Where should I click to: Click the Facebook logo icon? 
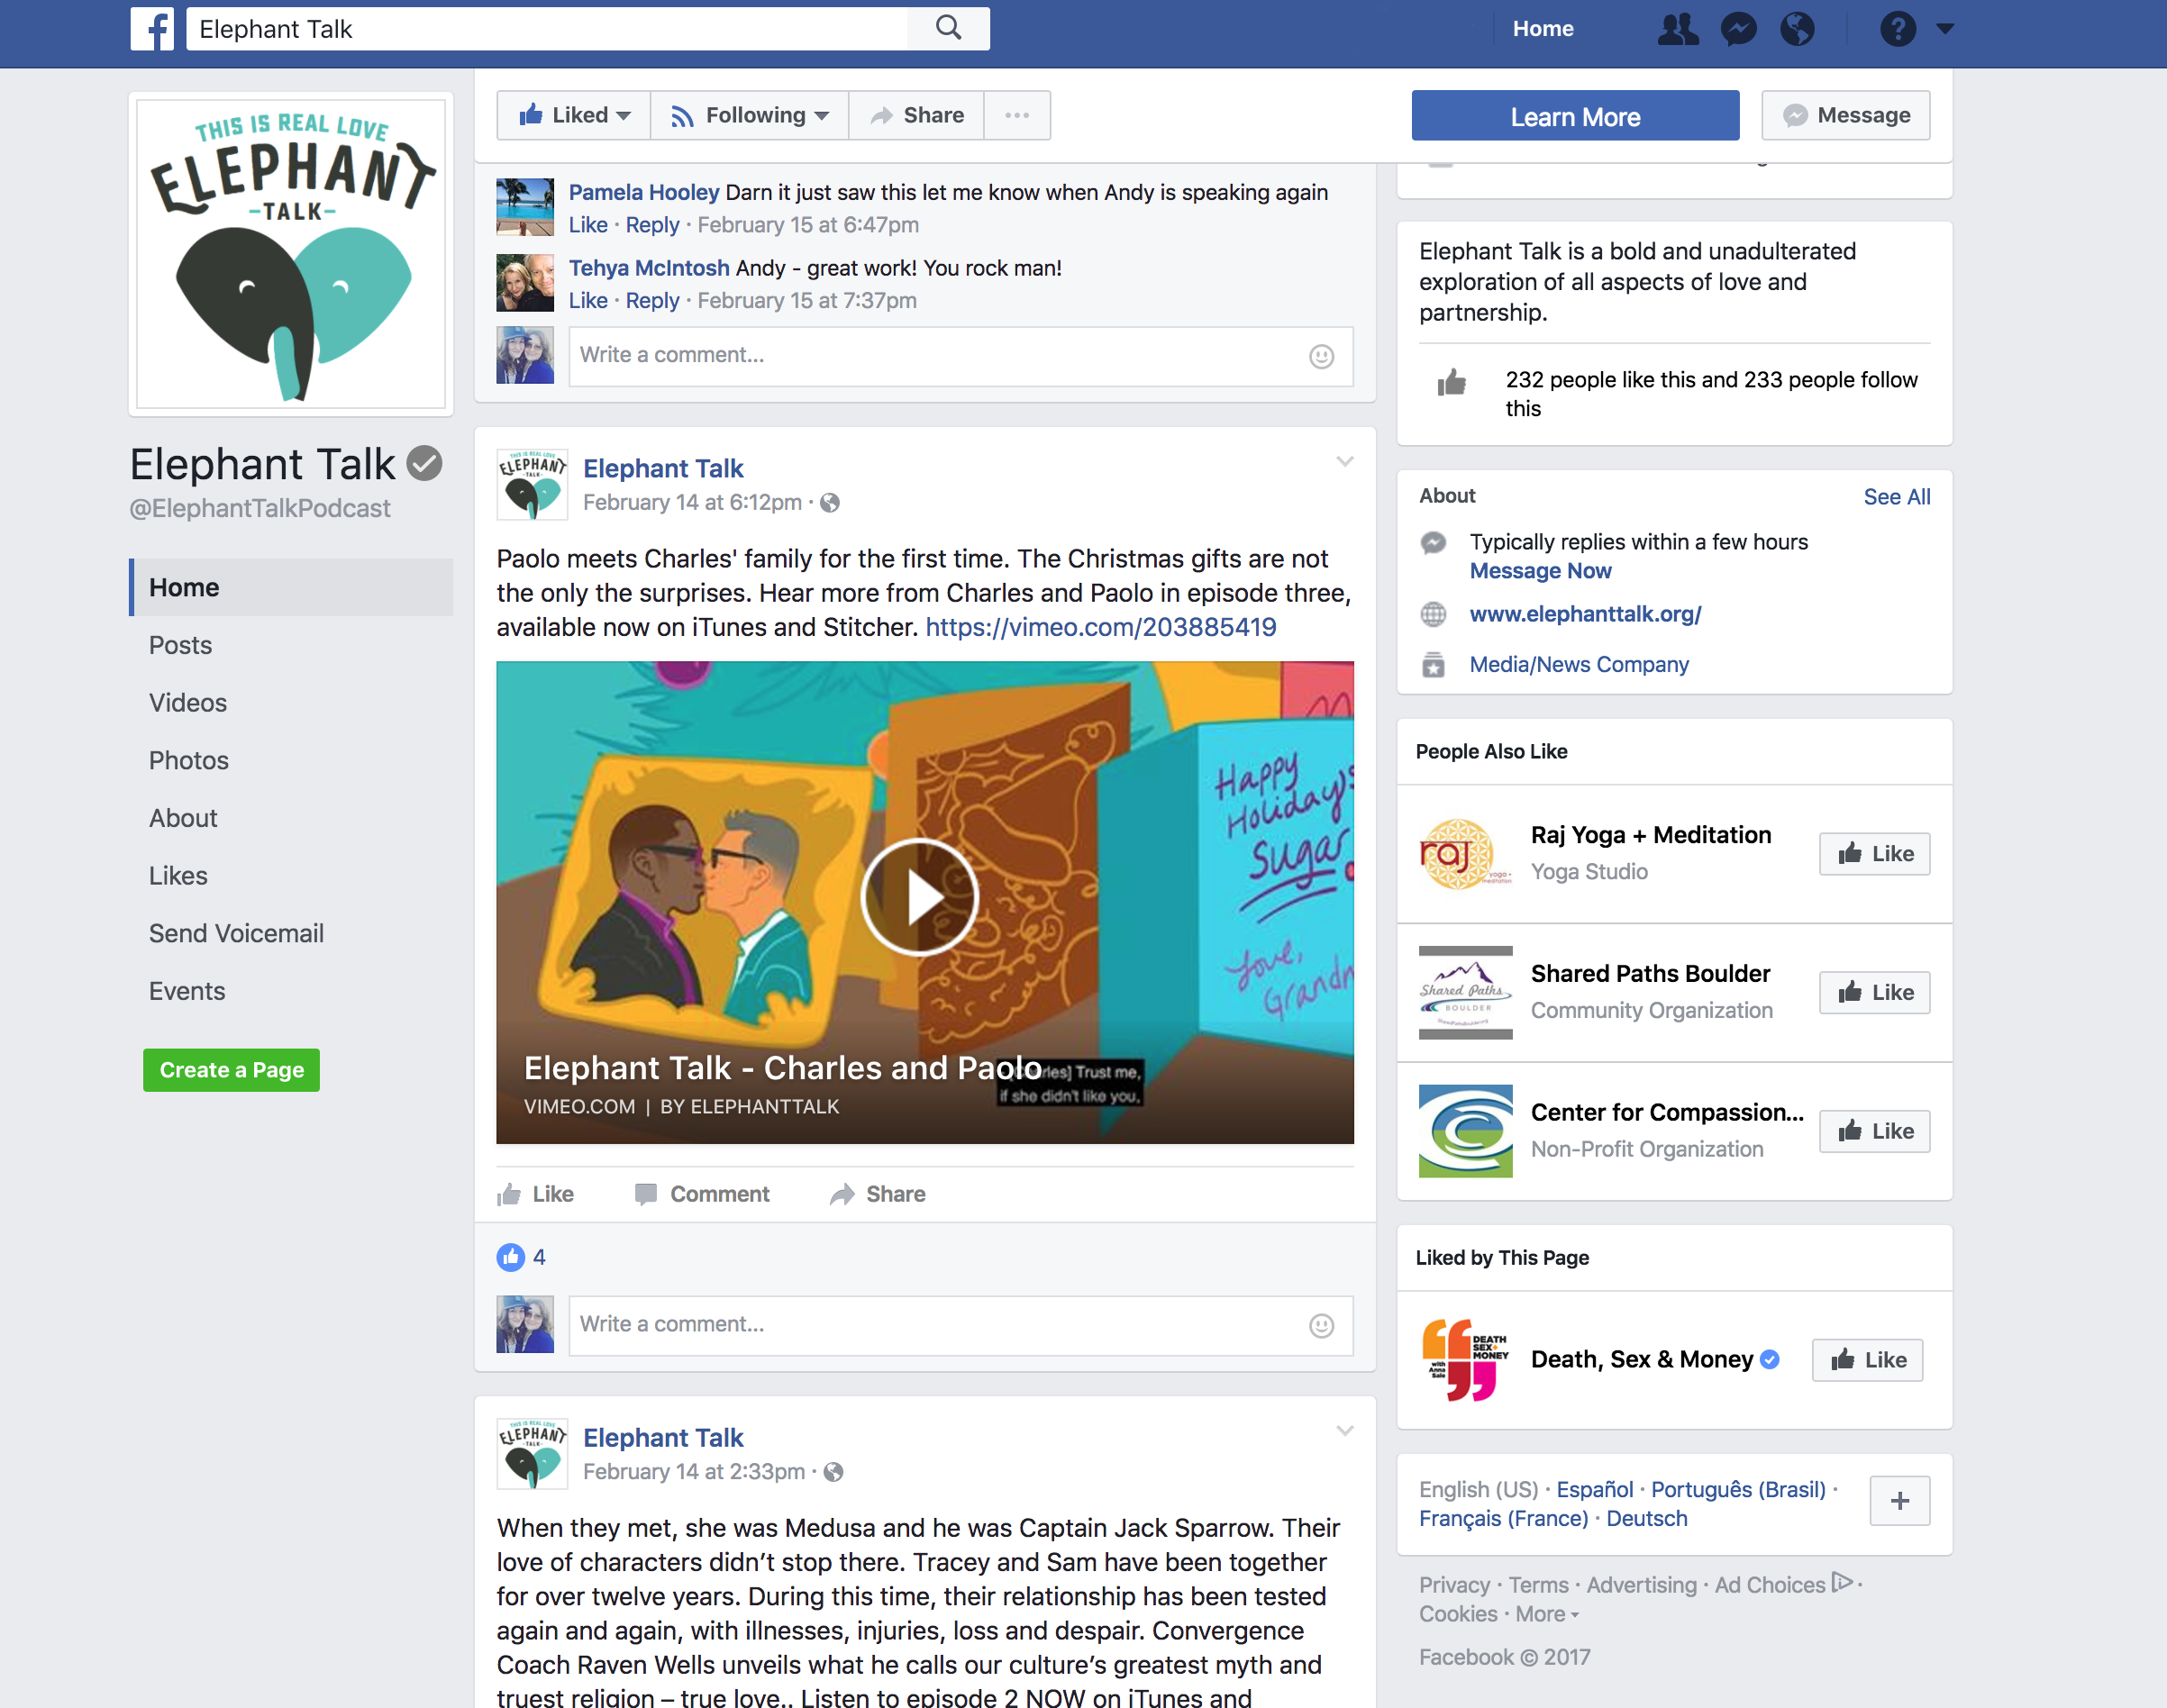coord(152,28)
